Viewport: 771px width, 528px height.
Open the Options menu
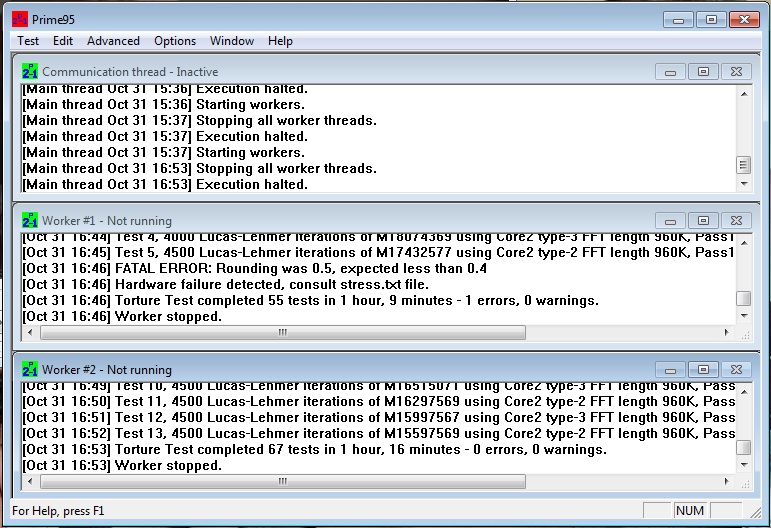click(x=175, y=41)
